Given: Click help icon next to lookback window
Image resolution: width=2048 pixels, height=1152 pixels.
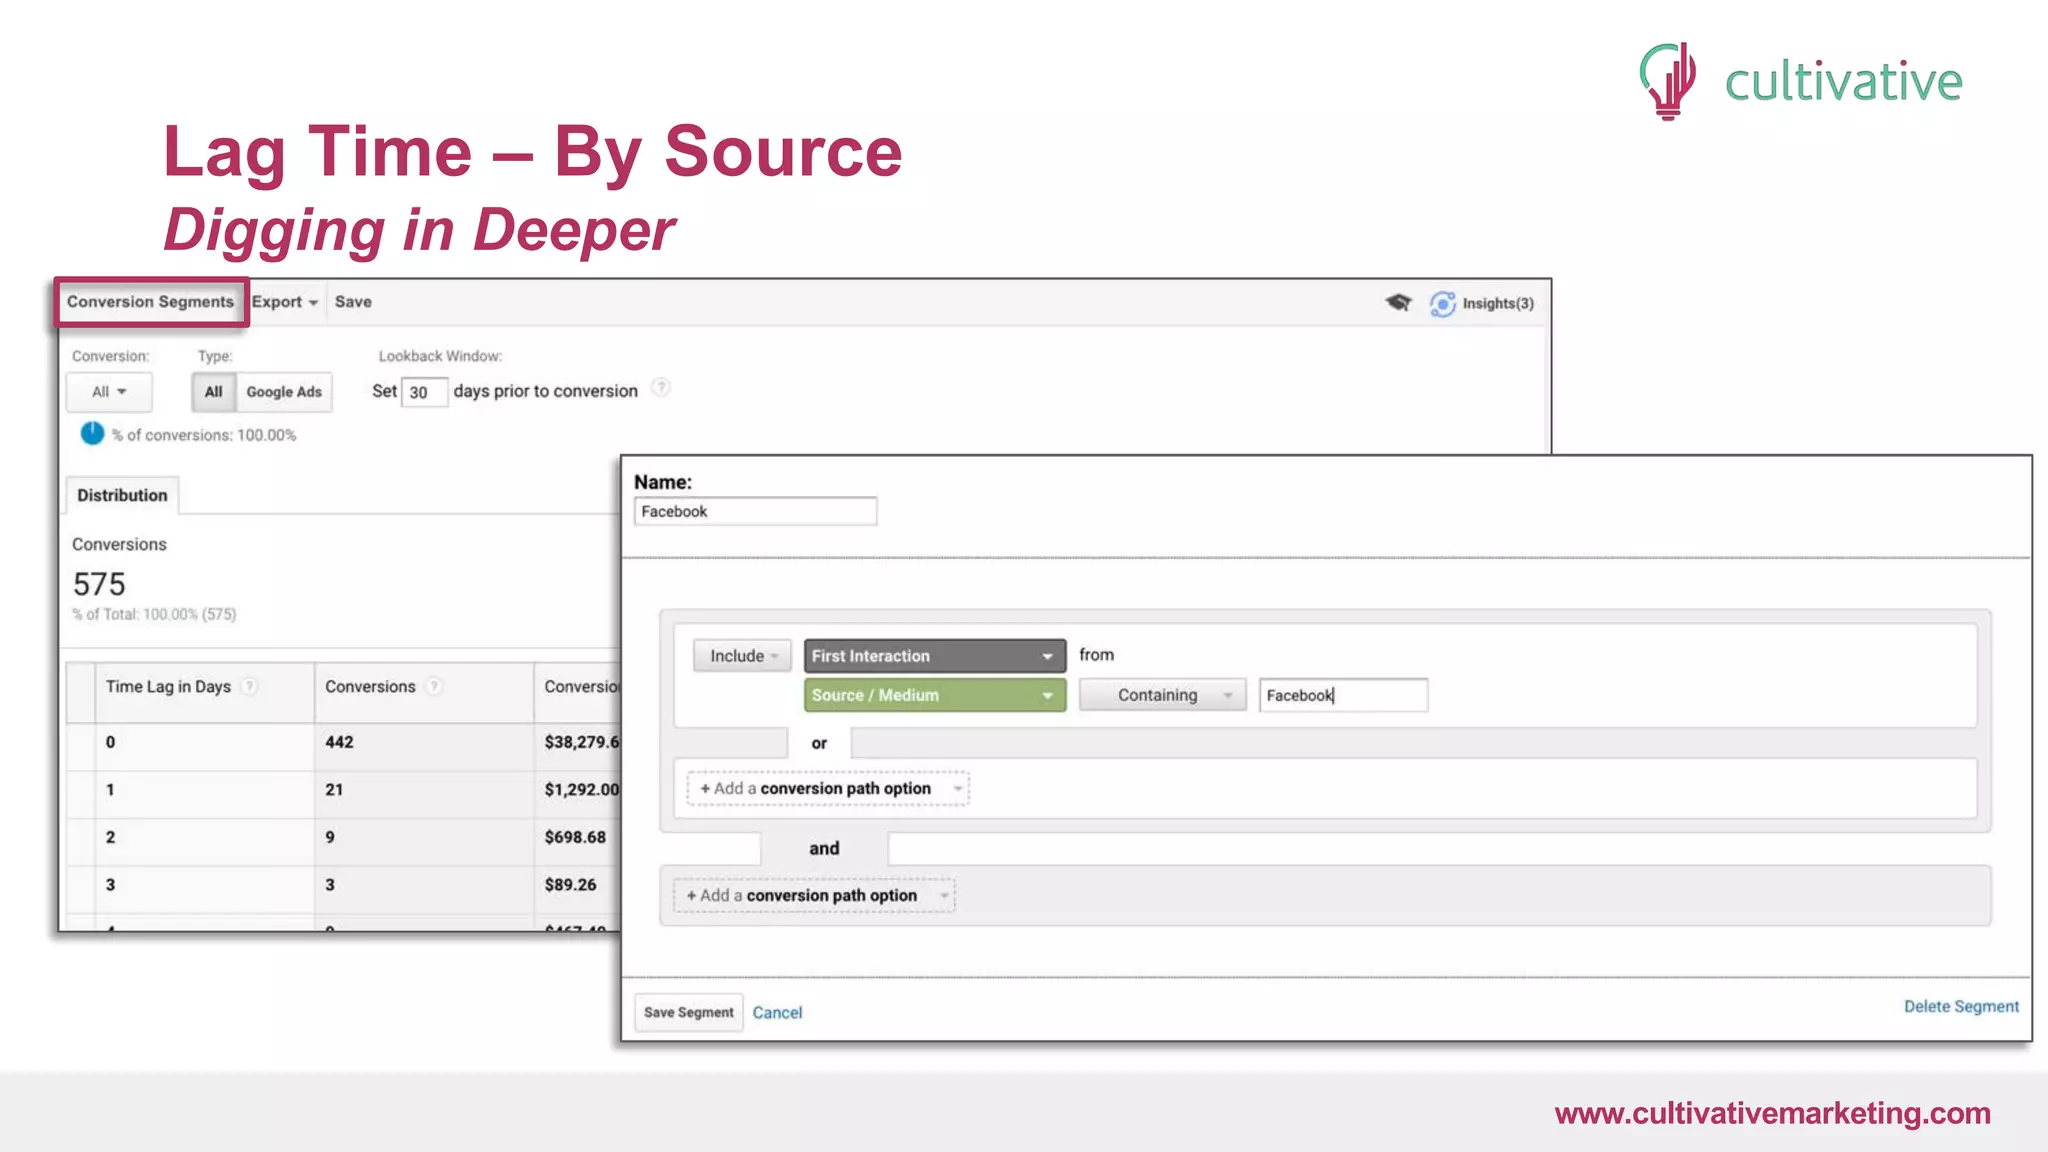Looking at the screenshot, I should click(x=660, y=388).
